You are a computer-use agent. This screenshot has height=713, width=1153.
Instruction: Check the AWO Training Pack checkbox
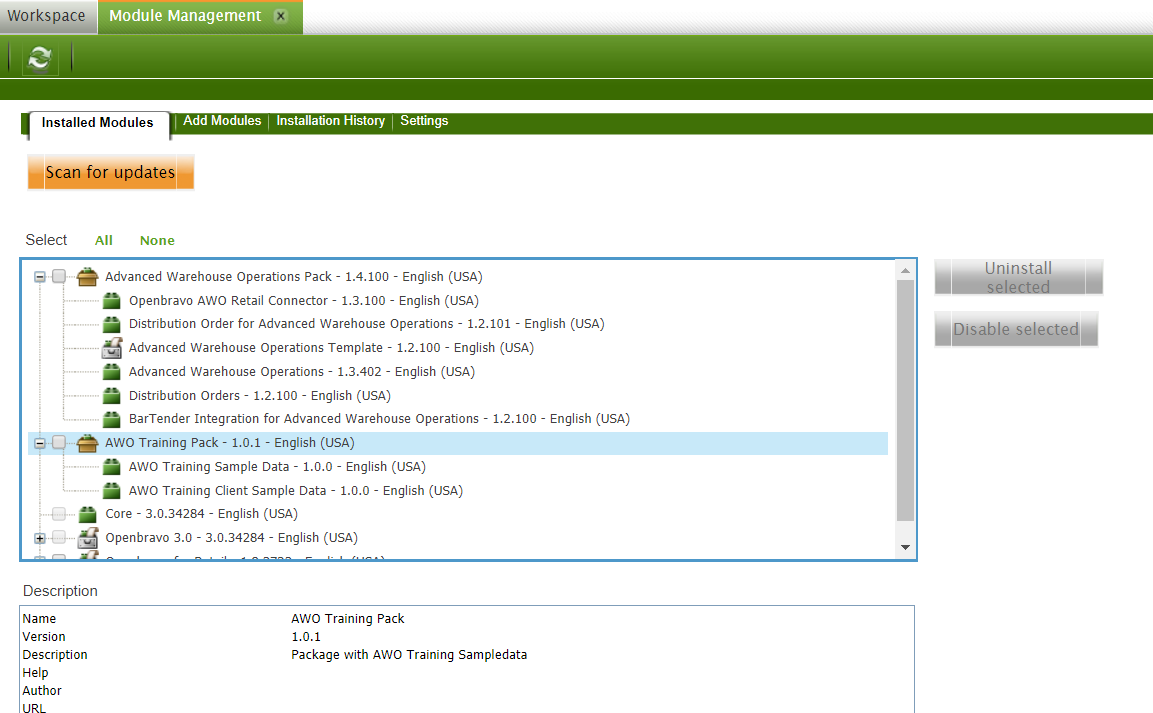pyautogui.click(x=59, y=443)
